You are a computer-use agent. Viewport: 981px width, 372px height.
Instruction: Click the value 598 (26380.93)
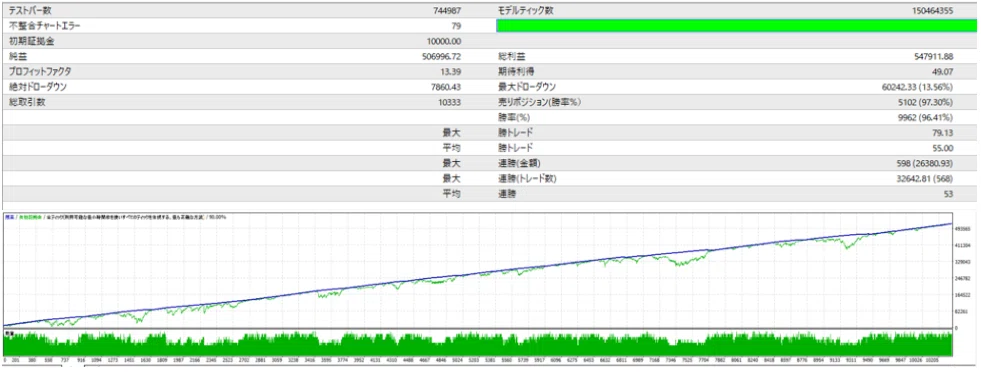pos(925,163)
